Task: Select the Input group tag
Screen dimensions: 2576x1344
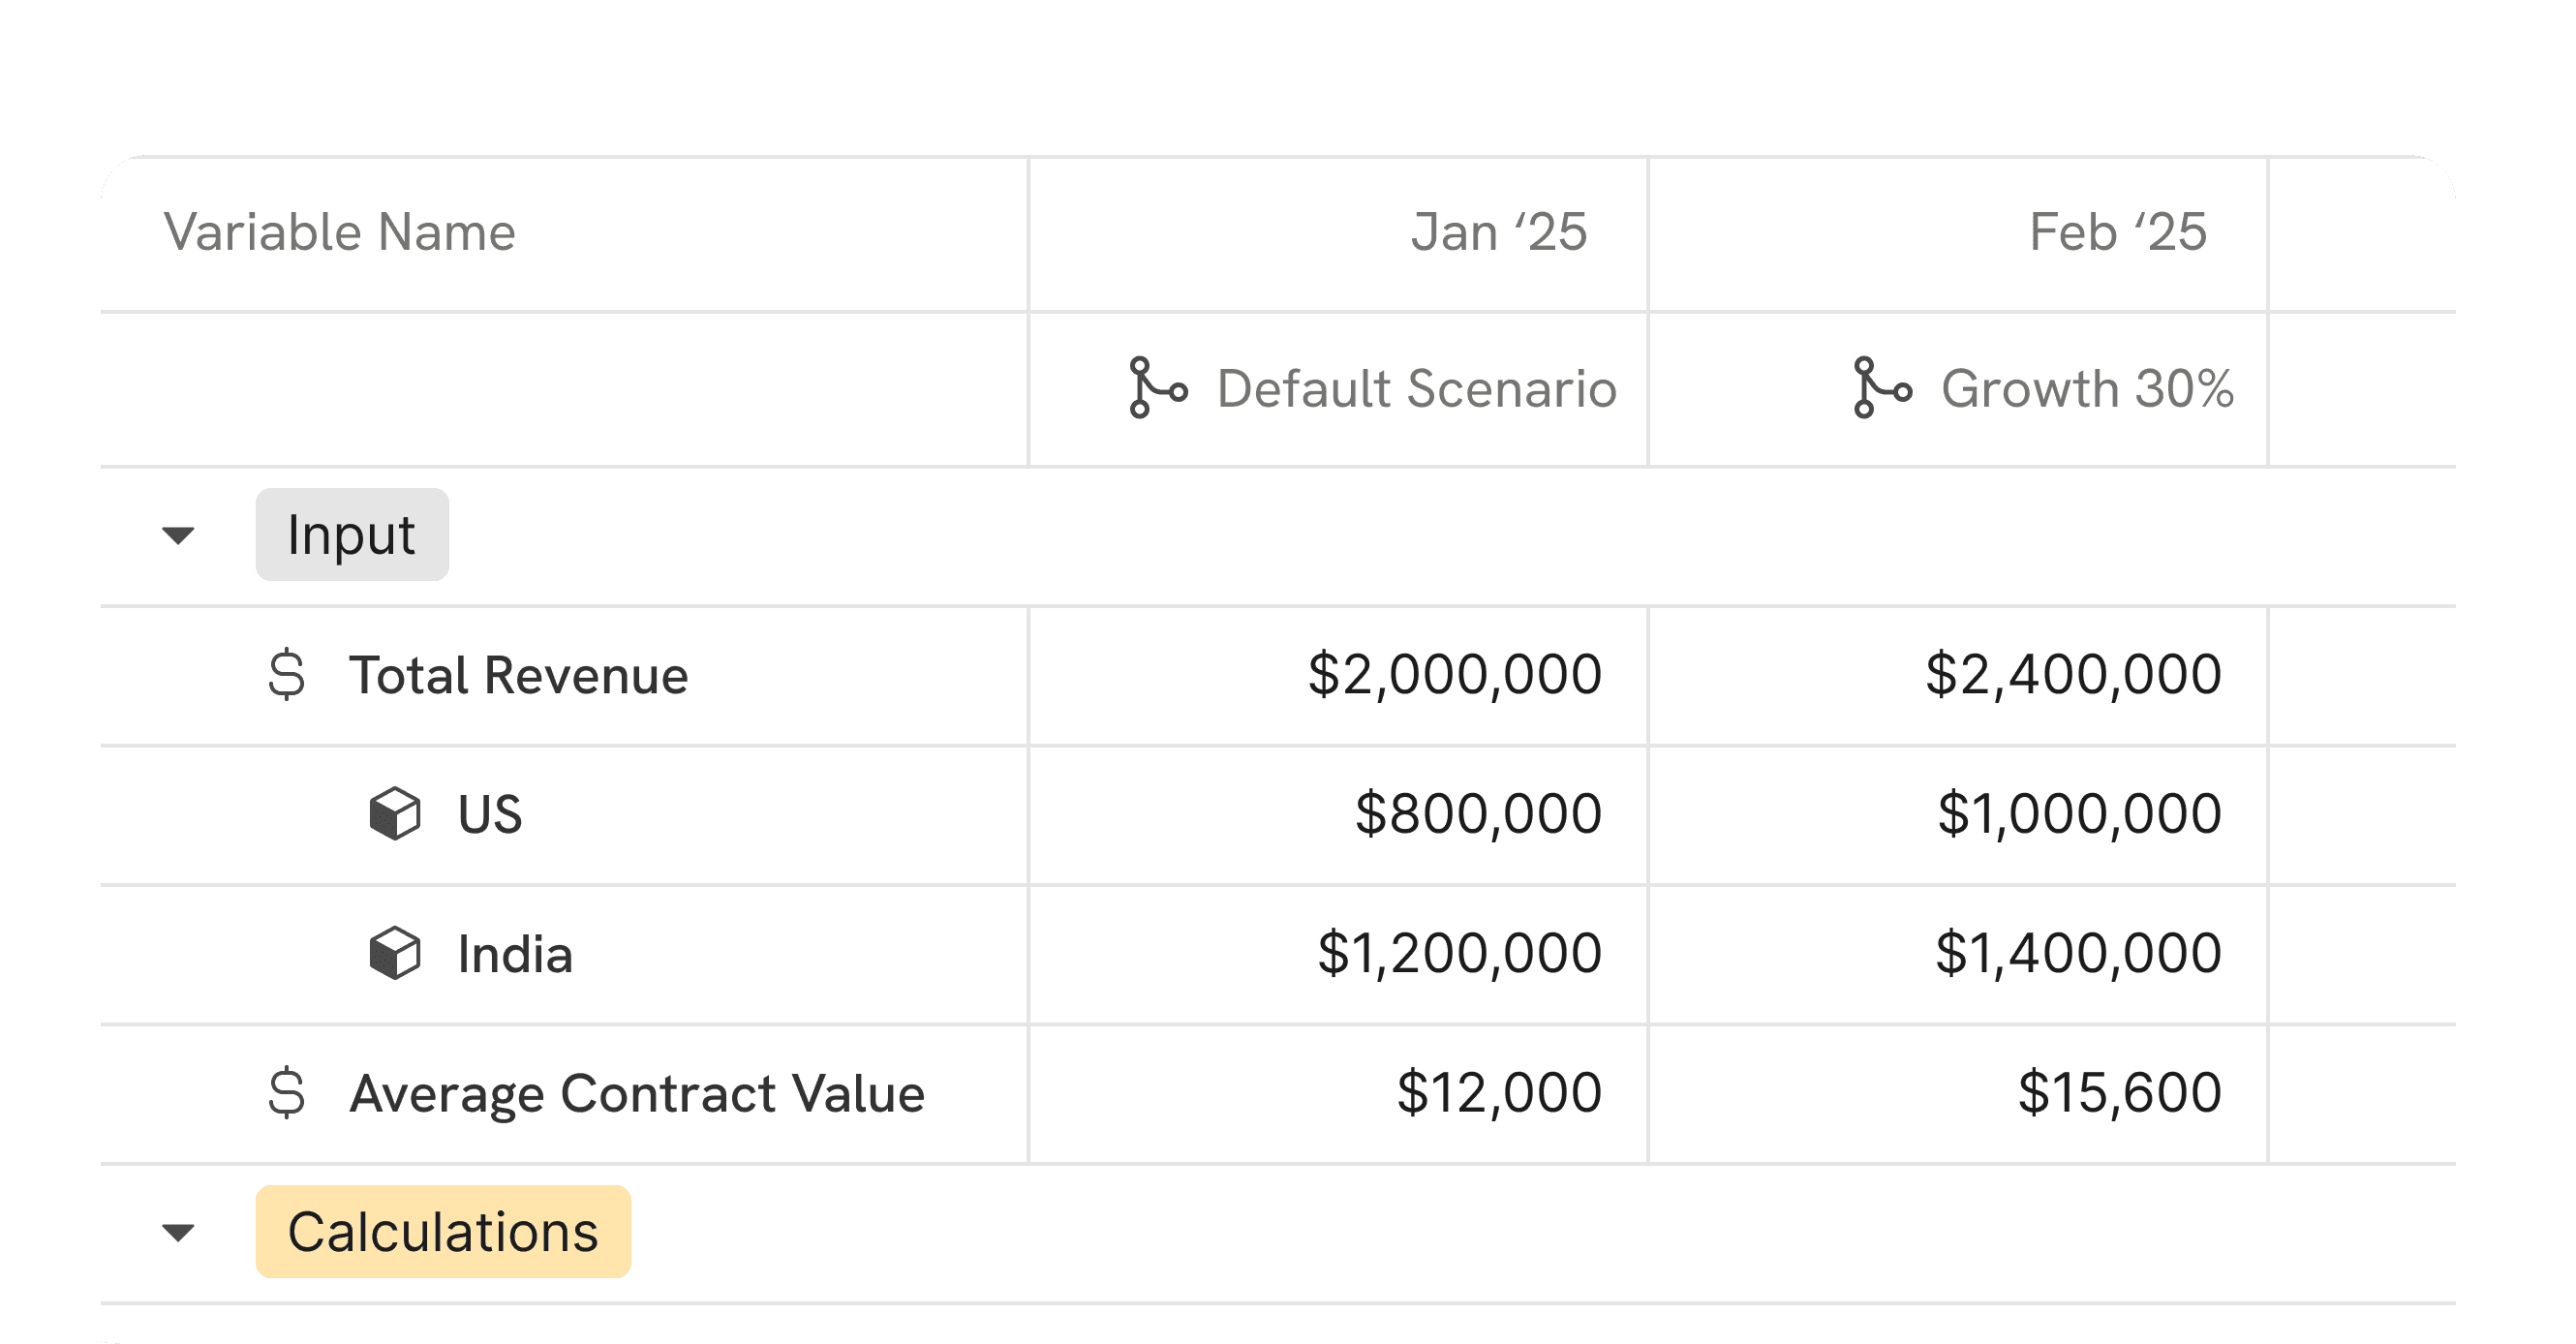Action: (x=352, y=535)
